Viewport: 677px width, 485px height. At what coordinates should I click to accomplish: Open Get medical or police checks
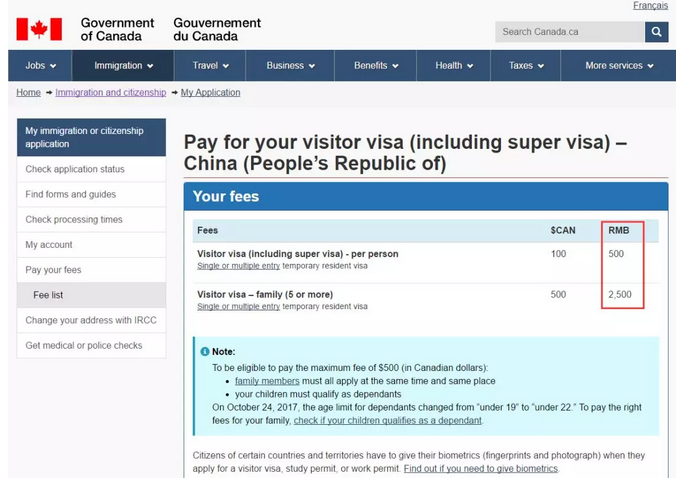(x=84, y=346)
